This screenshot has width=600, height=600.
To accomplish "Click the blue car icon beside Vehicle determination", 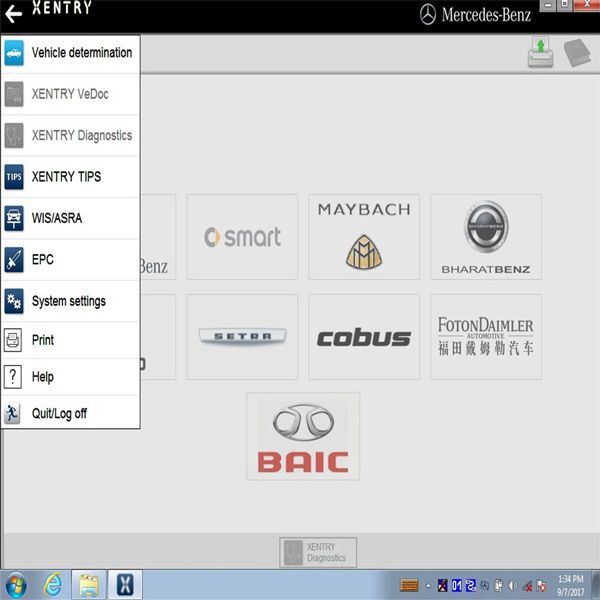I will (14, 53).
